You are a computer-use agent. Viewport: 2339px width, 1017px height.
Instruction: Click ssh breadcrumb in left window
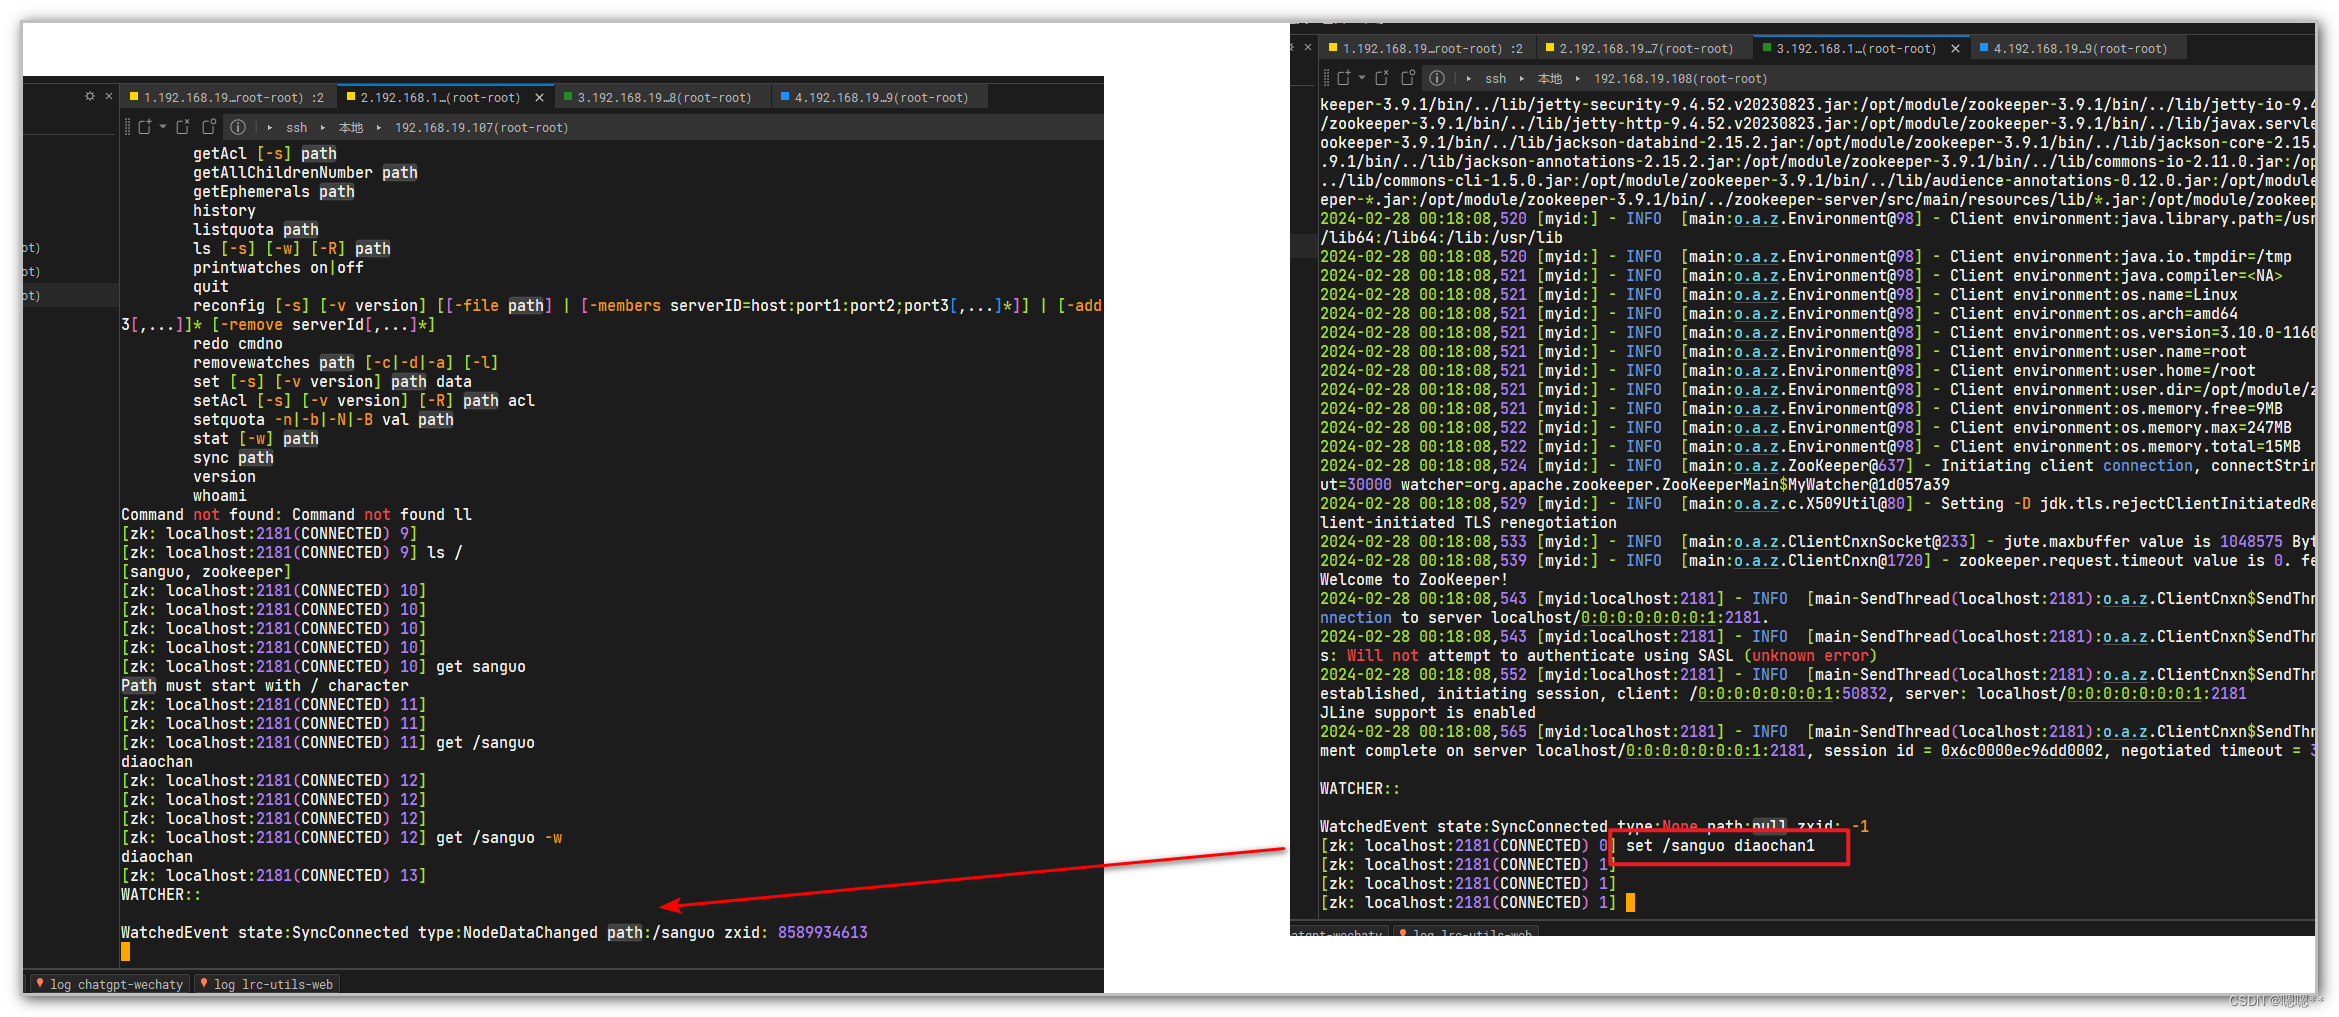pos(297,127)
